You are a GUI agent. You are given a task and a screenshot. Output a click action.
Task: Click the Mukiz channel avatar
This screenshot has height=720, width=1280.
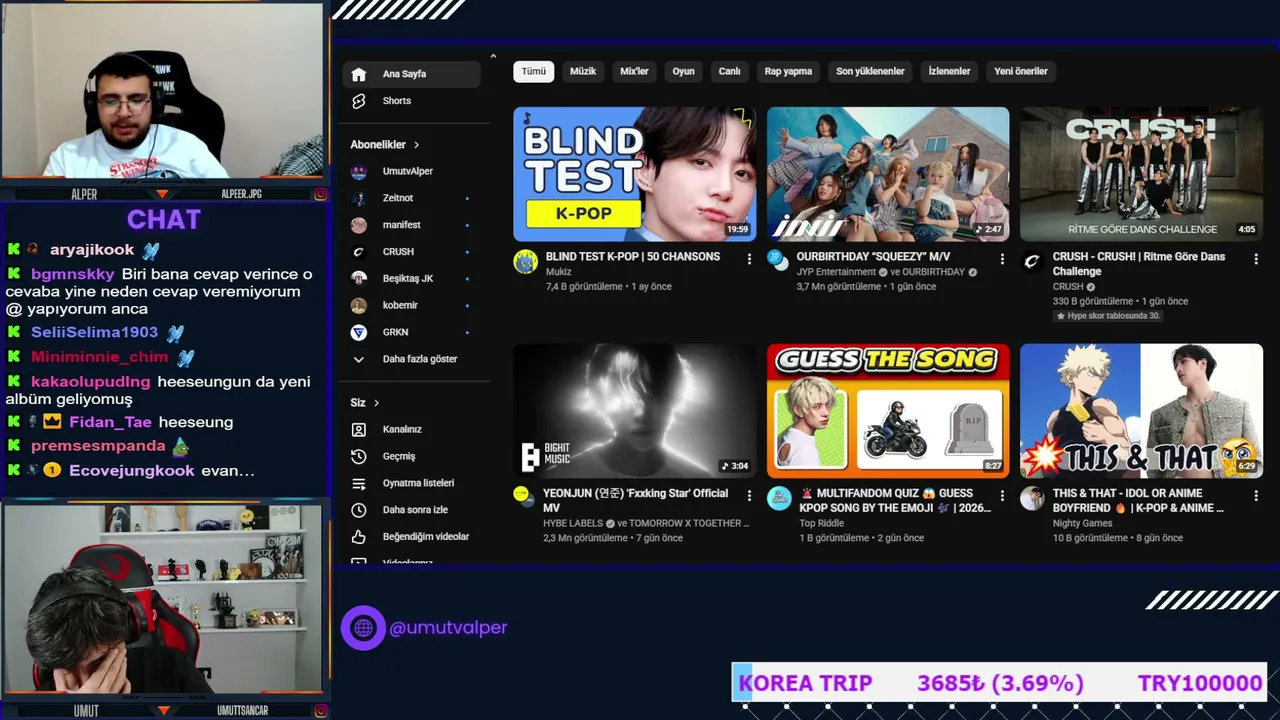[x=526, y=262]
